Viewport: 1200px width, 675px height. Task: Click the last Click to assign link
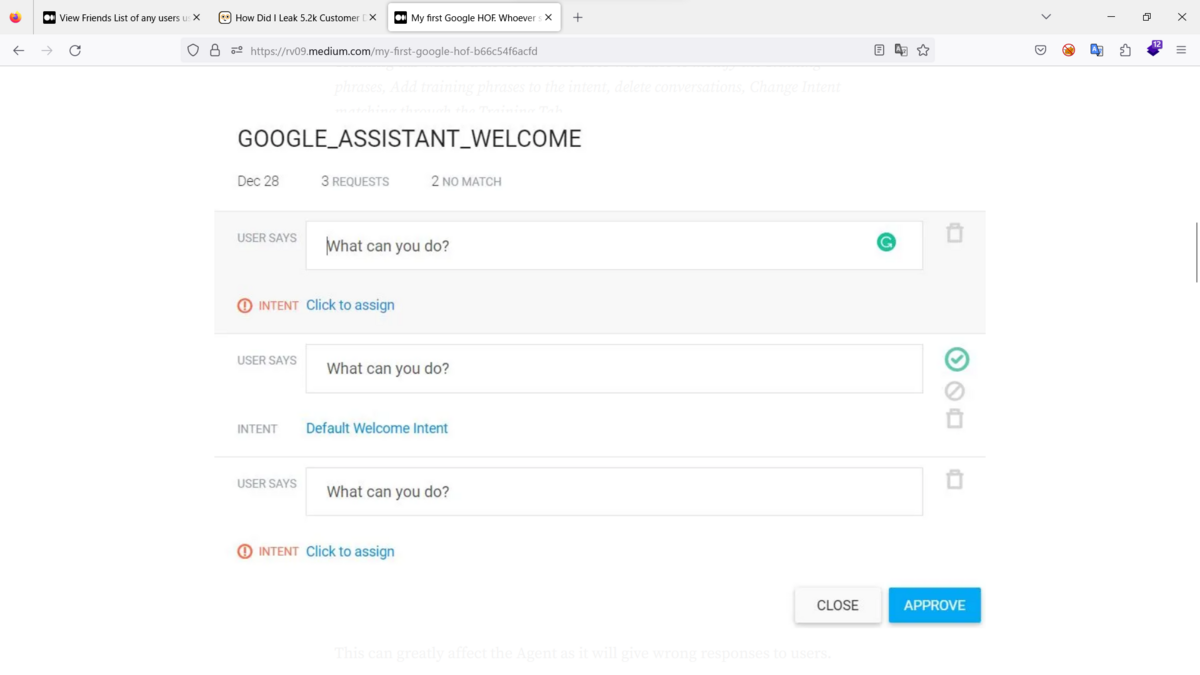point(350,551)
